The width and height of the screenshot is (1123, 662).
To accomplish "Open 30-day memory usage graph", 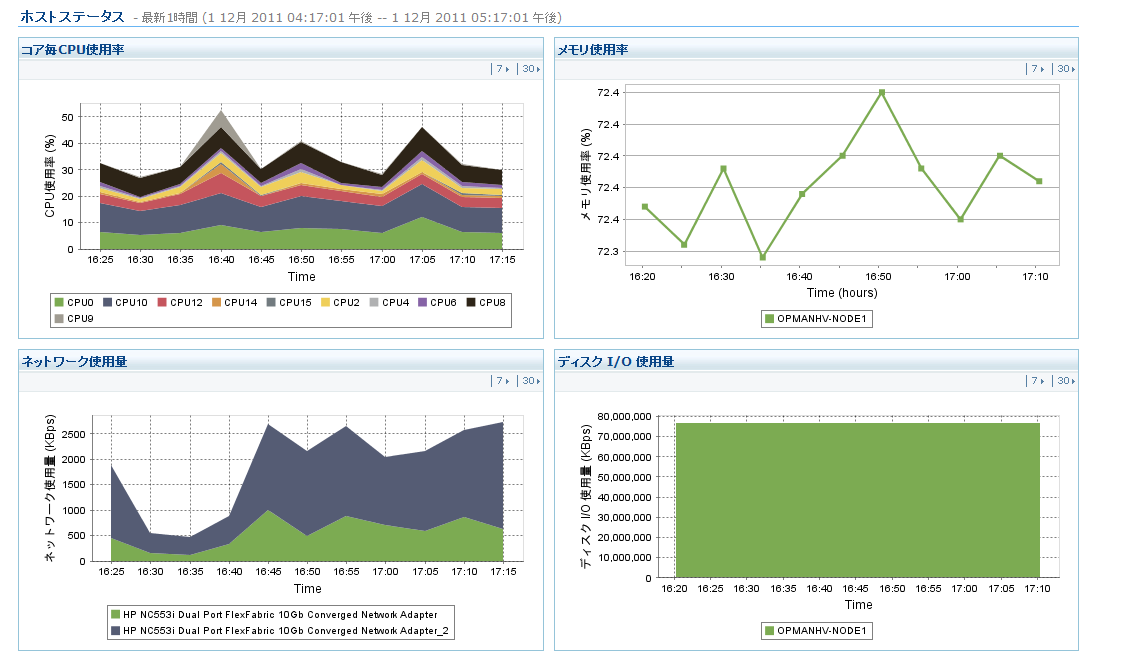I will click(x=1066, y=69).
